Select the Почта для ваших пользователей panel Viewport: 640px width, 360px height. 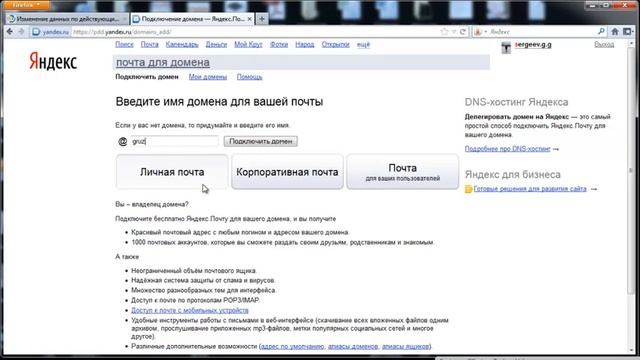tap(402, 172)
